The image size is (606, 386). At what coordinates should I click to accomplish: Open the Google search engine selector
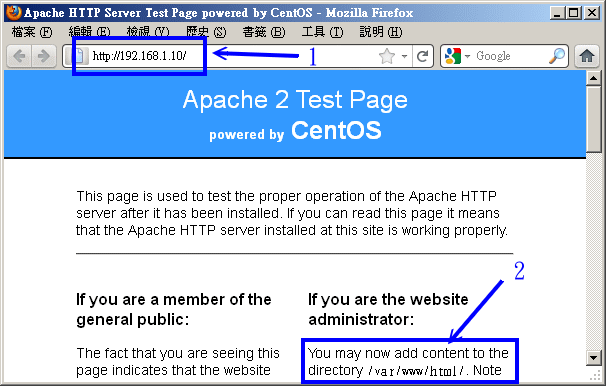click(457, 56)
